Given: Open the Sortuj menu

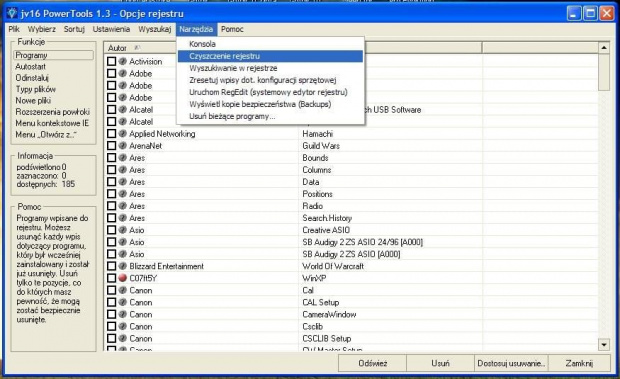Looking at the screenshot, I should point(74,29).
